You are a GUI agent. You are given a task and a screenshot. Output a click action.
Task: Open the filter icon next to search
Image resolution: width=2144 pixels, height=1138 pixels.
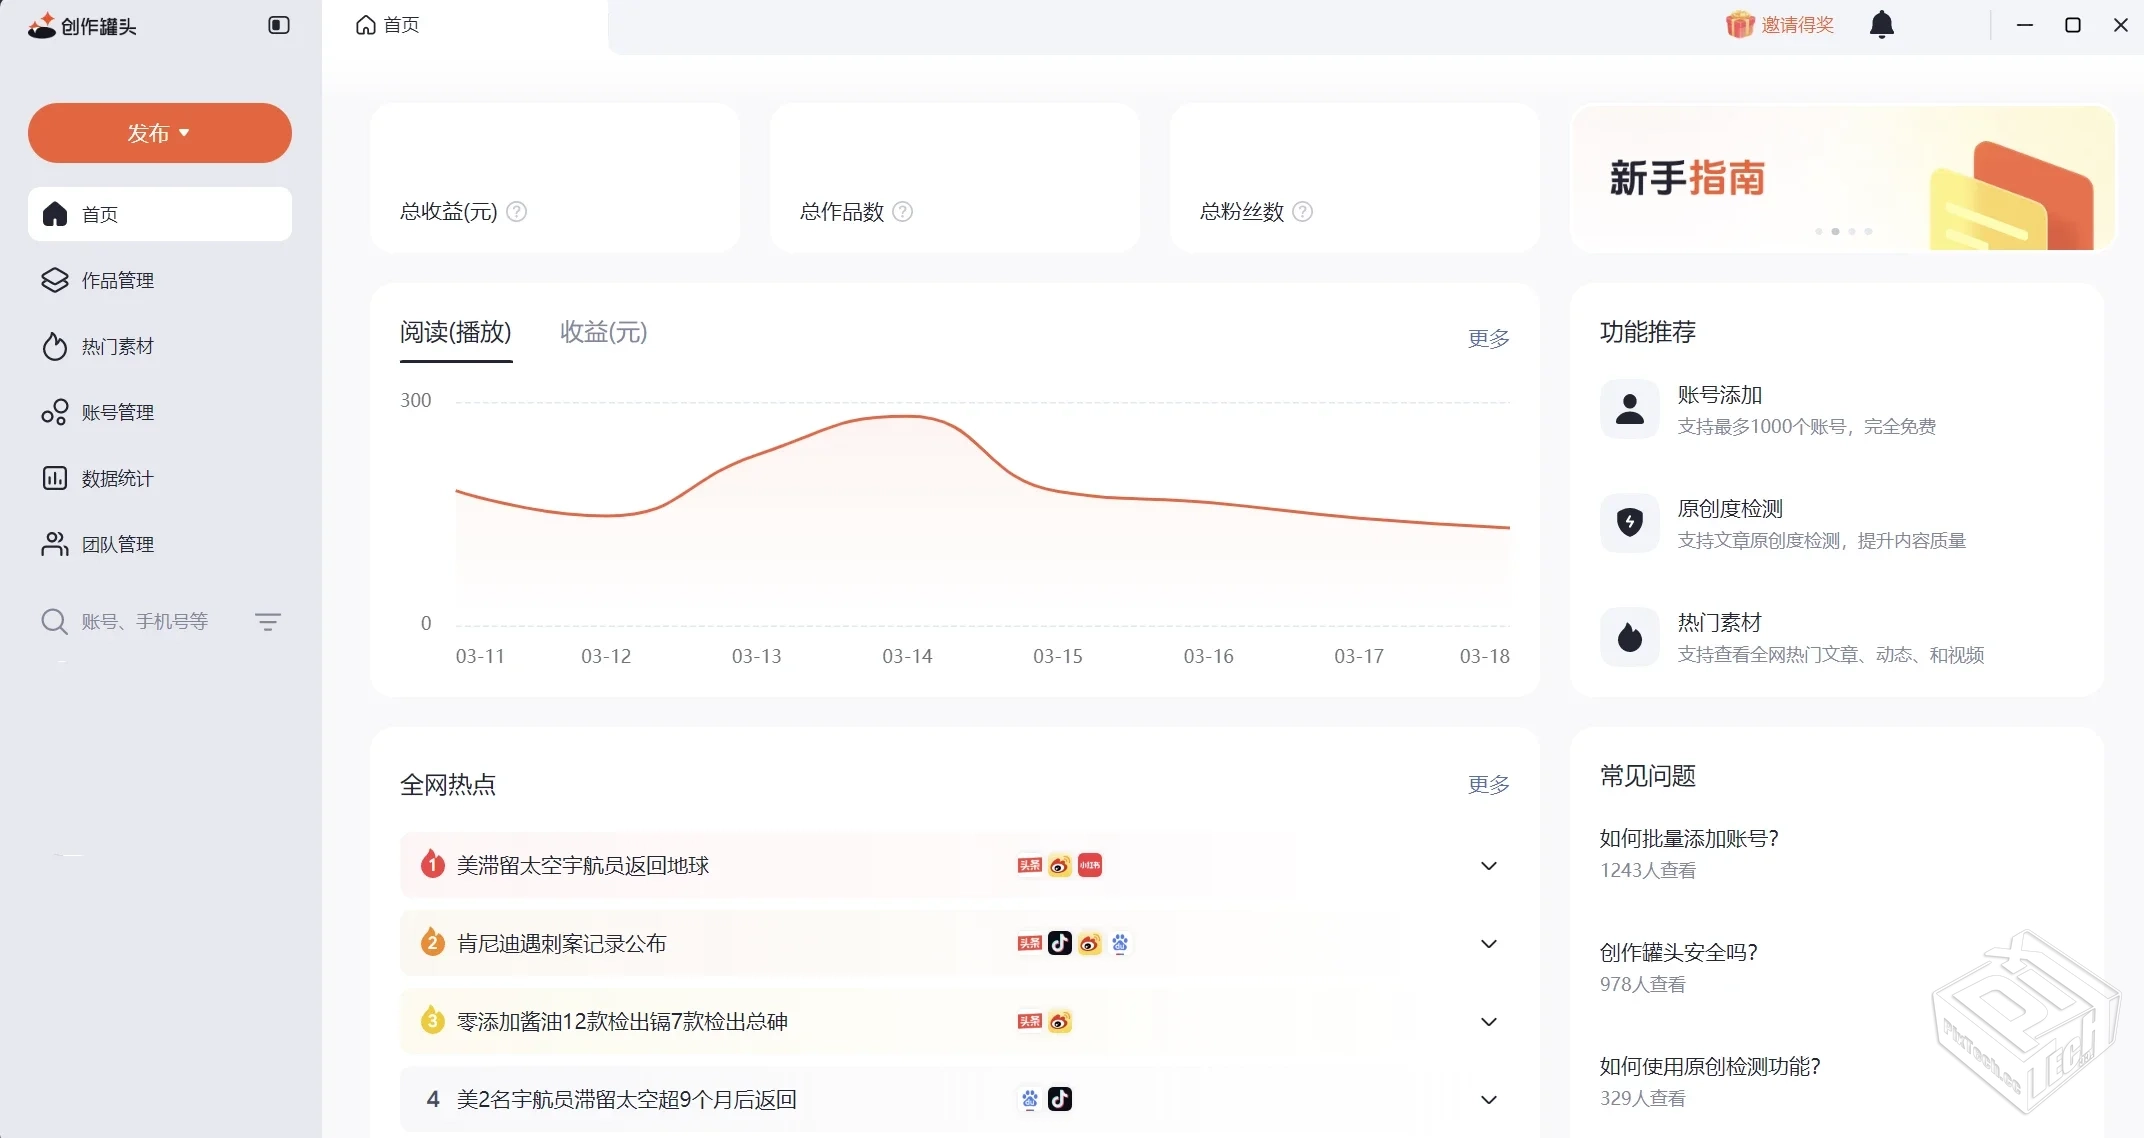(267, 621)
